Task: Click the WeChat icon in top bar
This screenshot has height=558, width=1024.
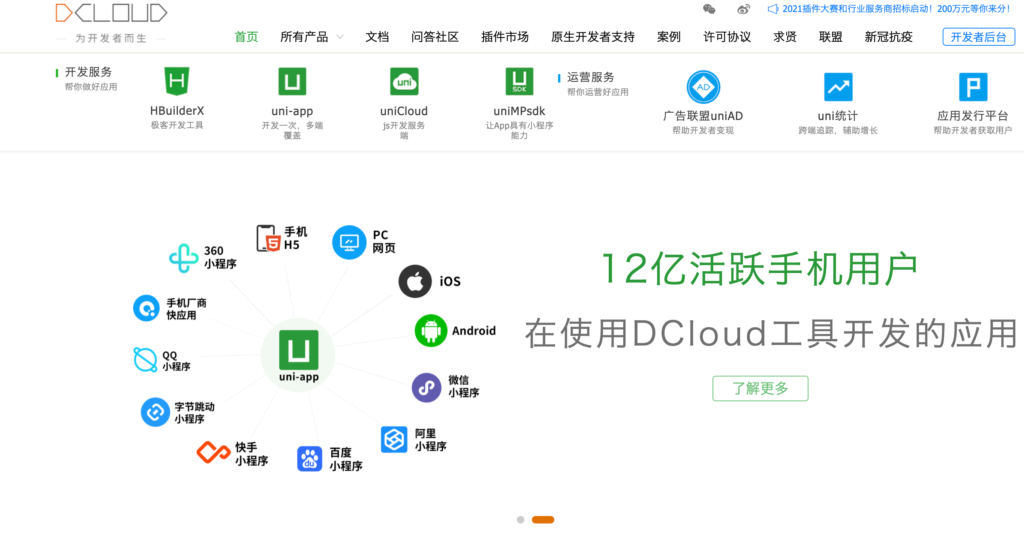Action: (709, 9)
